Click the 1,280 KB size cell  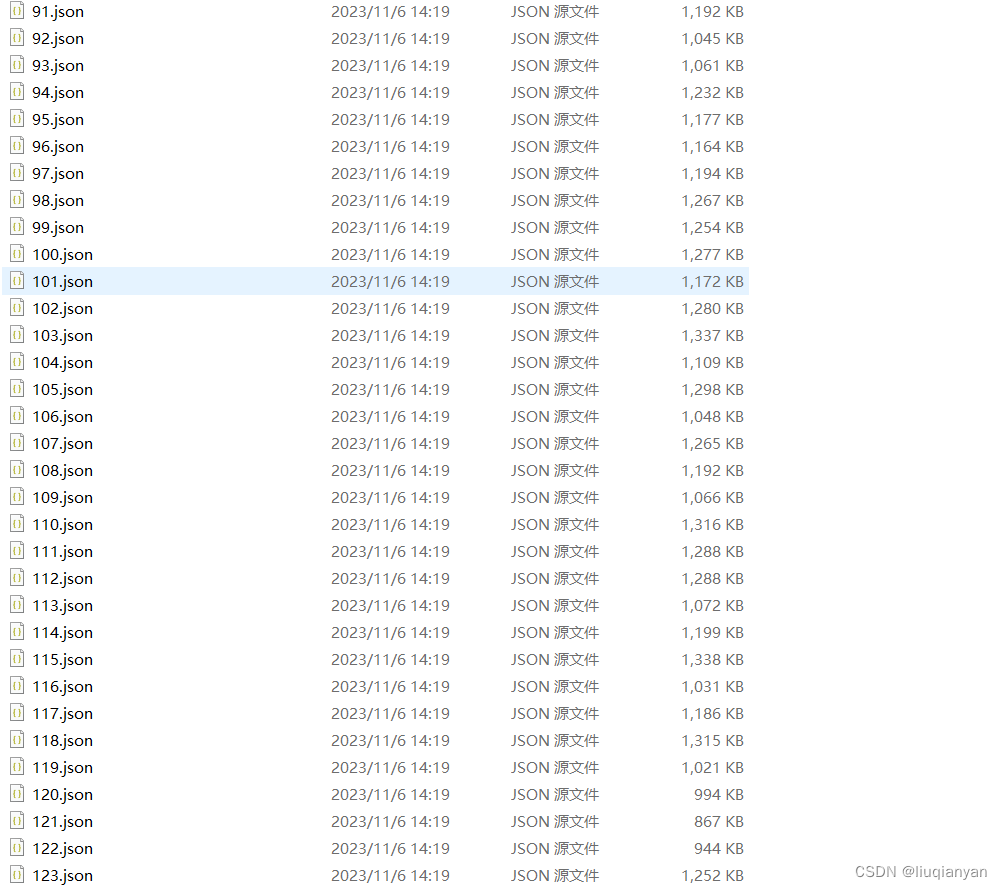[713, 309]
